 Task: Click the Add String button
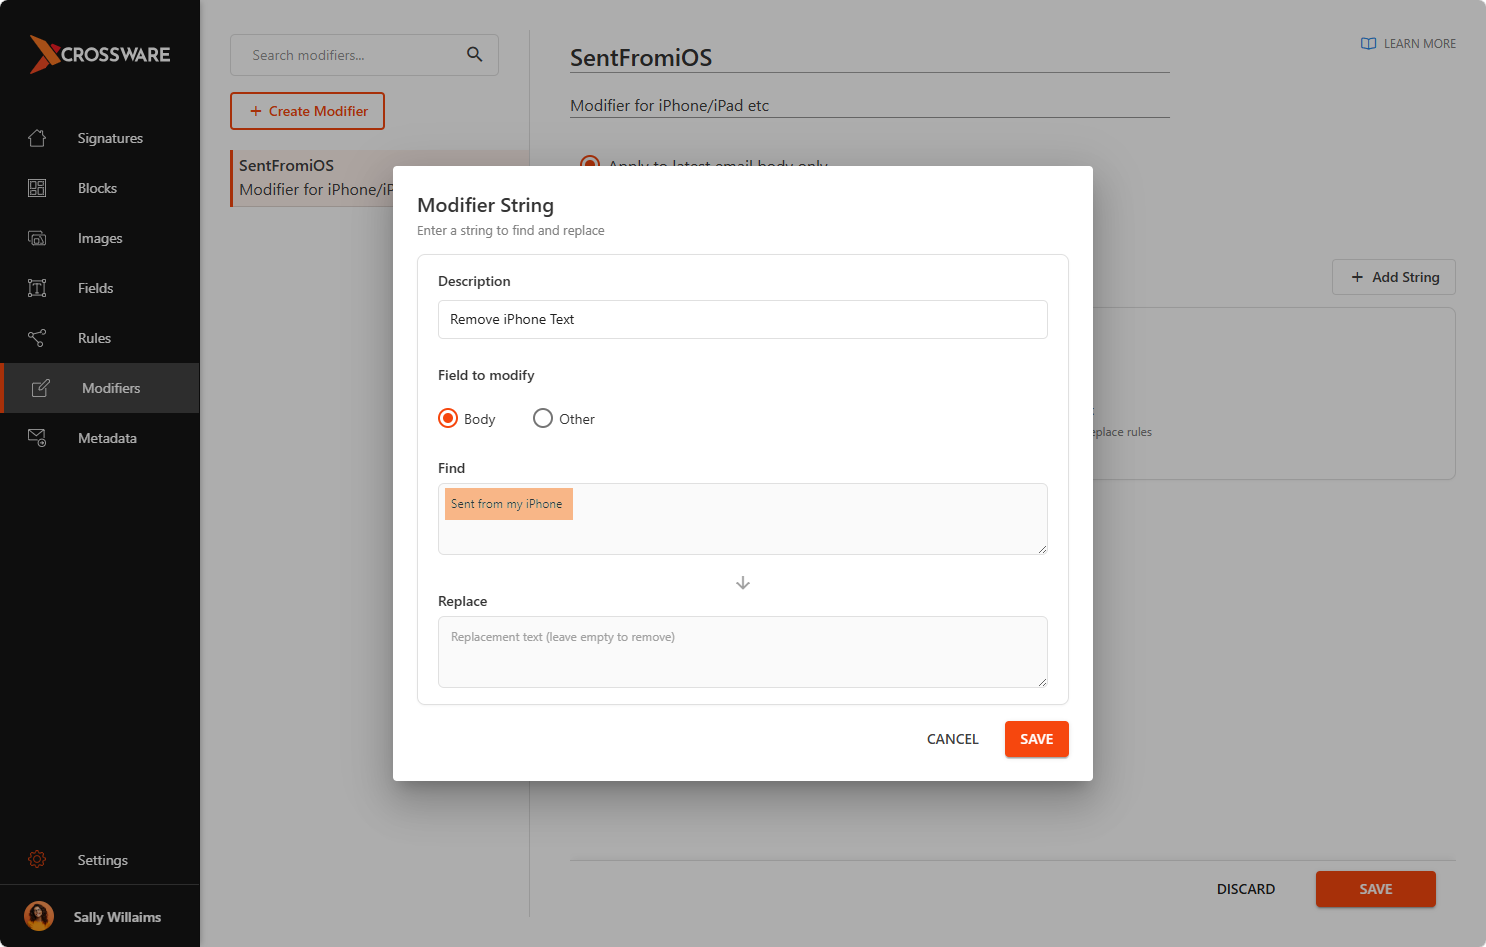click(1394, 277)
